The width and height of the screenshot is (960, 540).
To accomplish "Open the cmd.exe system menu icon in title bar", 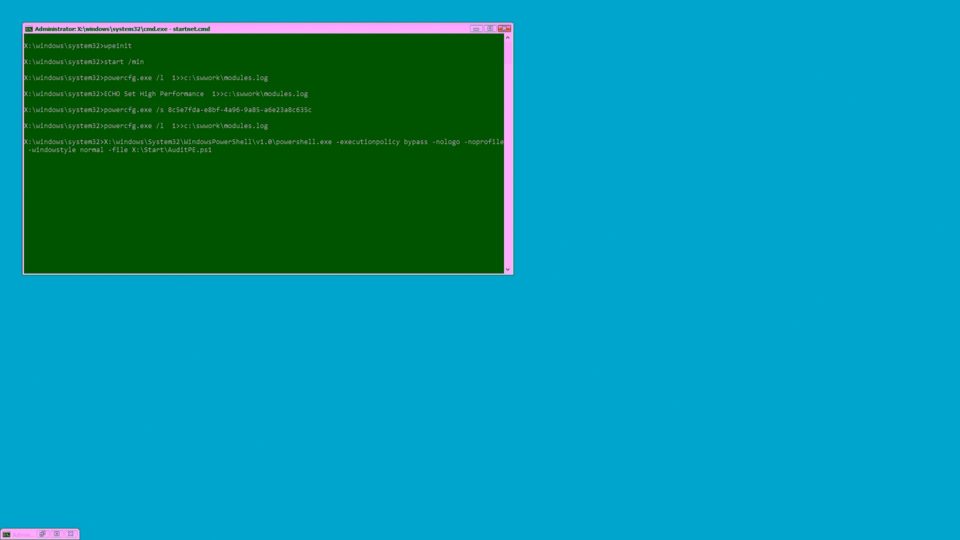I will pyautogui.click(x=29, y=29).
